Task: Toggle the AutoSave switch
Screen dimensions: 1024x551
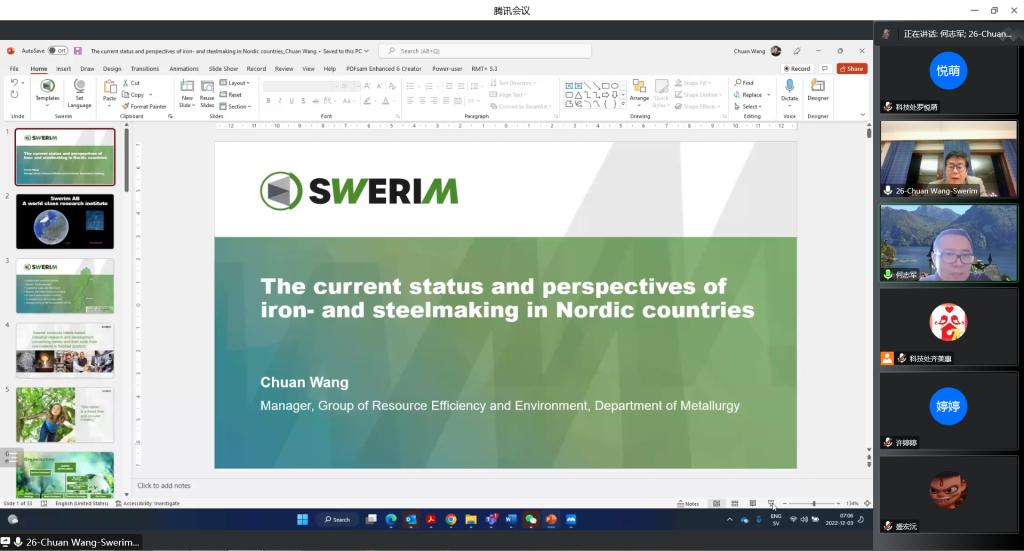Action: coord(58,50)
